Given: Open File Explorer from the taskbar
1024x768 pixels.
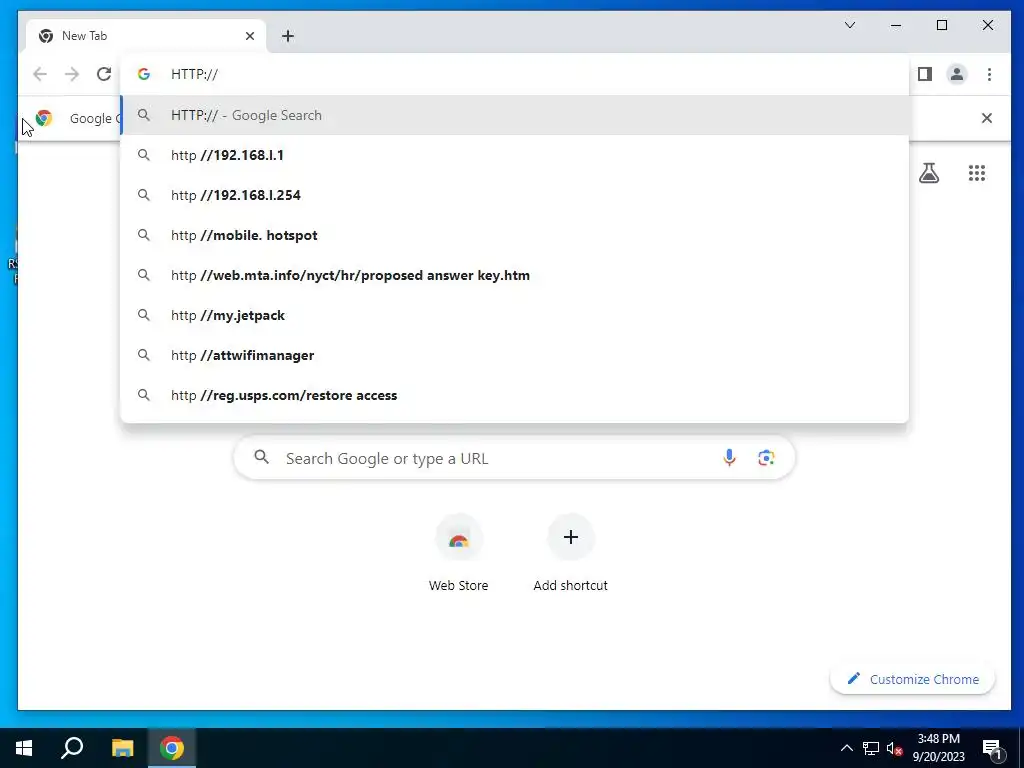Looking at the screenshot, I should click(x=122, y=748).
